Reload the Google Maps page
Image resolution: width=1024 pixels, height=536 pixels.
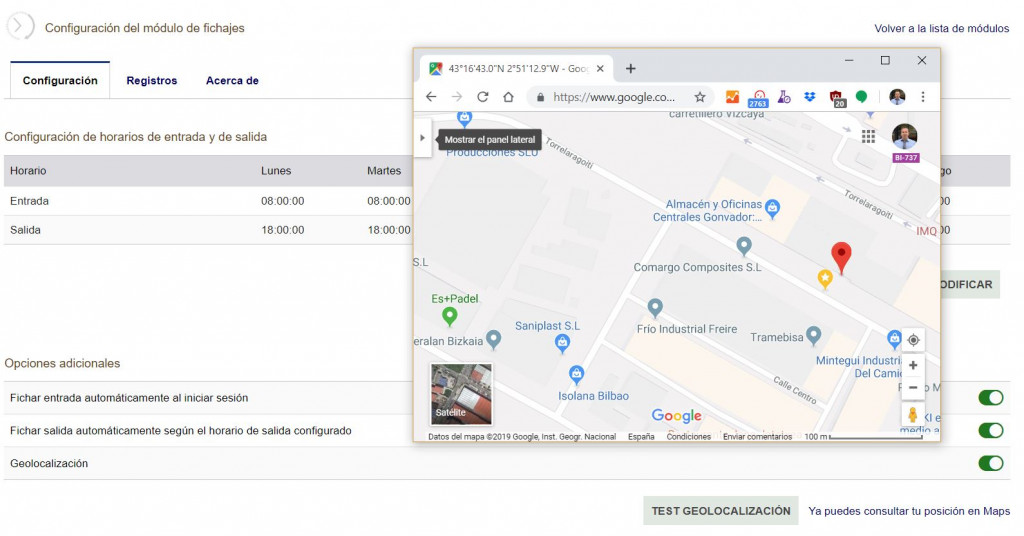click(482, 97)
